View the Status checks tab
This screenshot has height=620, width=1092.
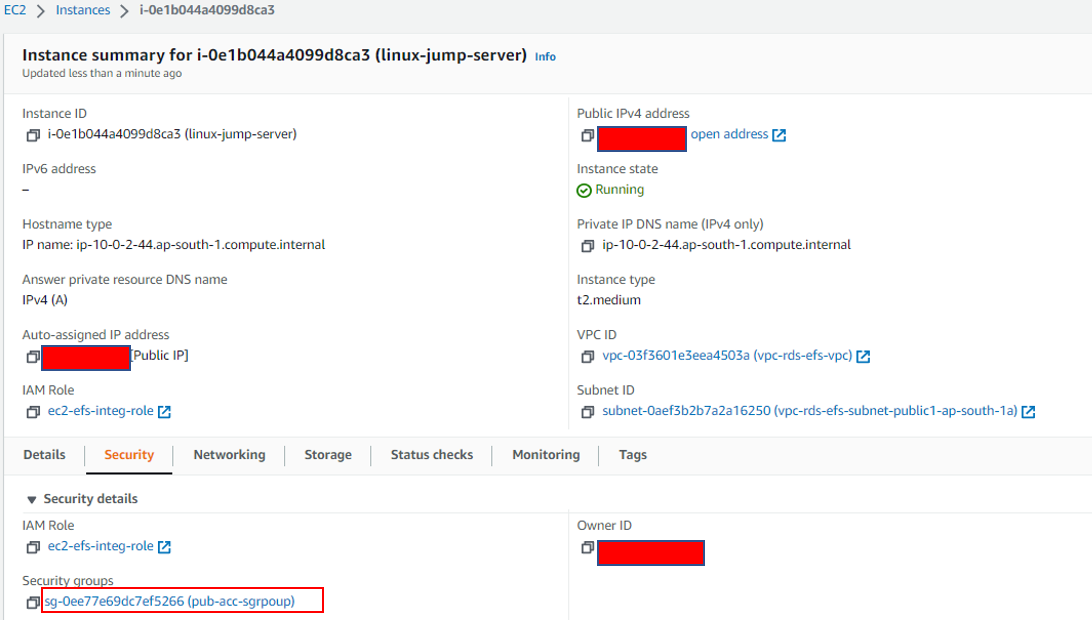click(432, 455)
